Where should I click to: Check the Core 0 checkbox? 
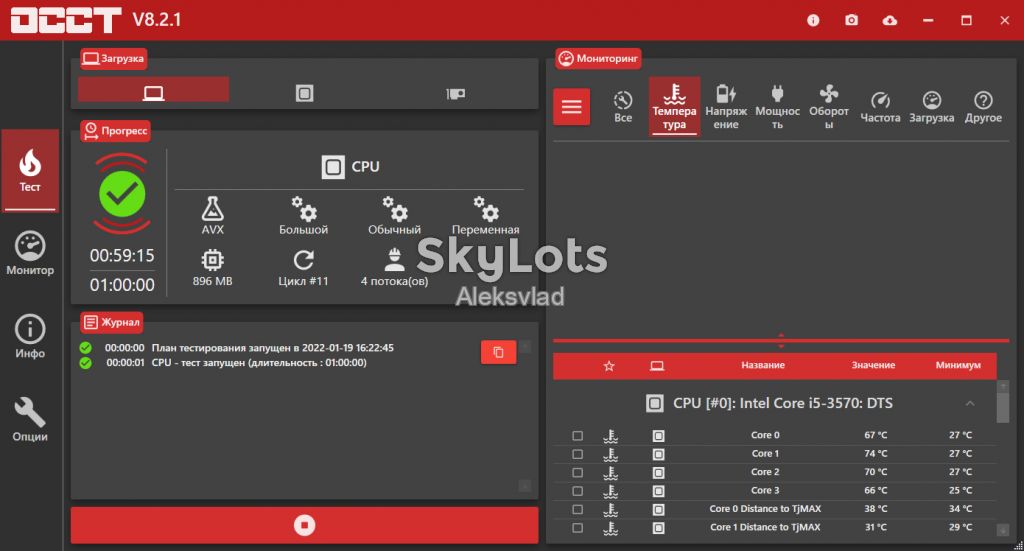pyautogui.click(x=577, y=435)
